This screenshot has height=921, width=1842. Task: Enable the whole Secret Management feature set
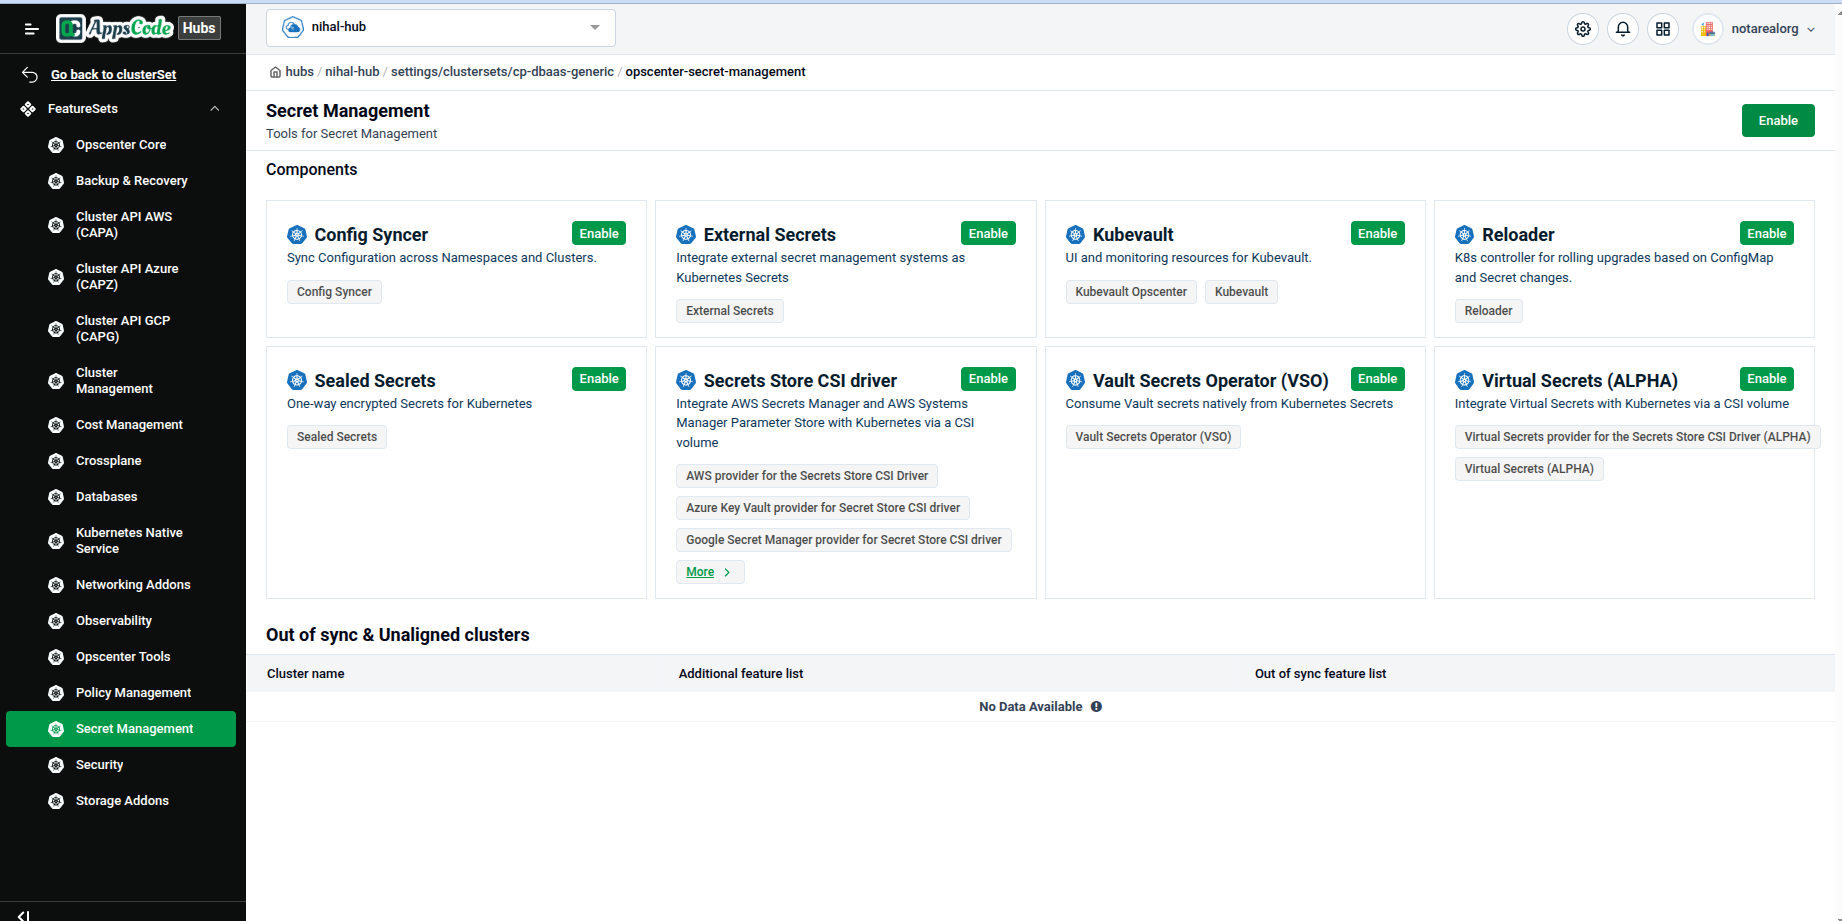coord(1778,121)
